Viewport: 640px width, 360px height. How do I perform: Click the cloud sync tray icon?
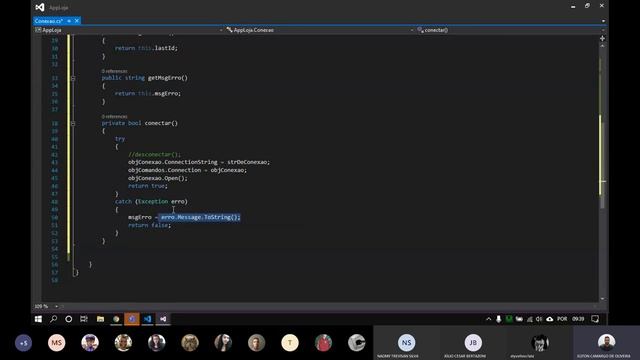click(x=550, y=319)
